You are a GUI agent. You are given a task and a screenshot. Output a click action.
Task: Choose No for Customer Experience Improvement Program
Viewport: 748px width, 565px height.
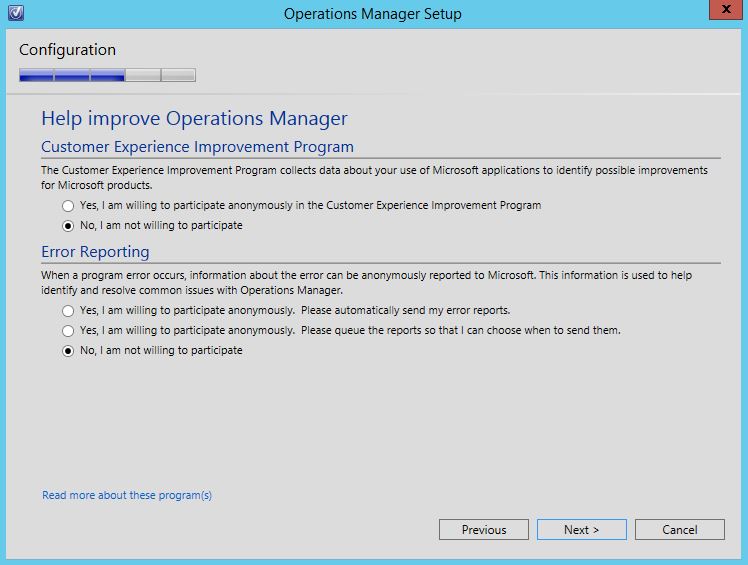tap(68, 225)
